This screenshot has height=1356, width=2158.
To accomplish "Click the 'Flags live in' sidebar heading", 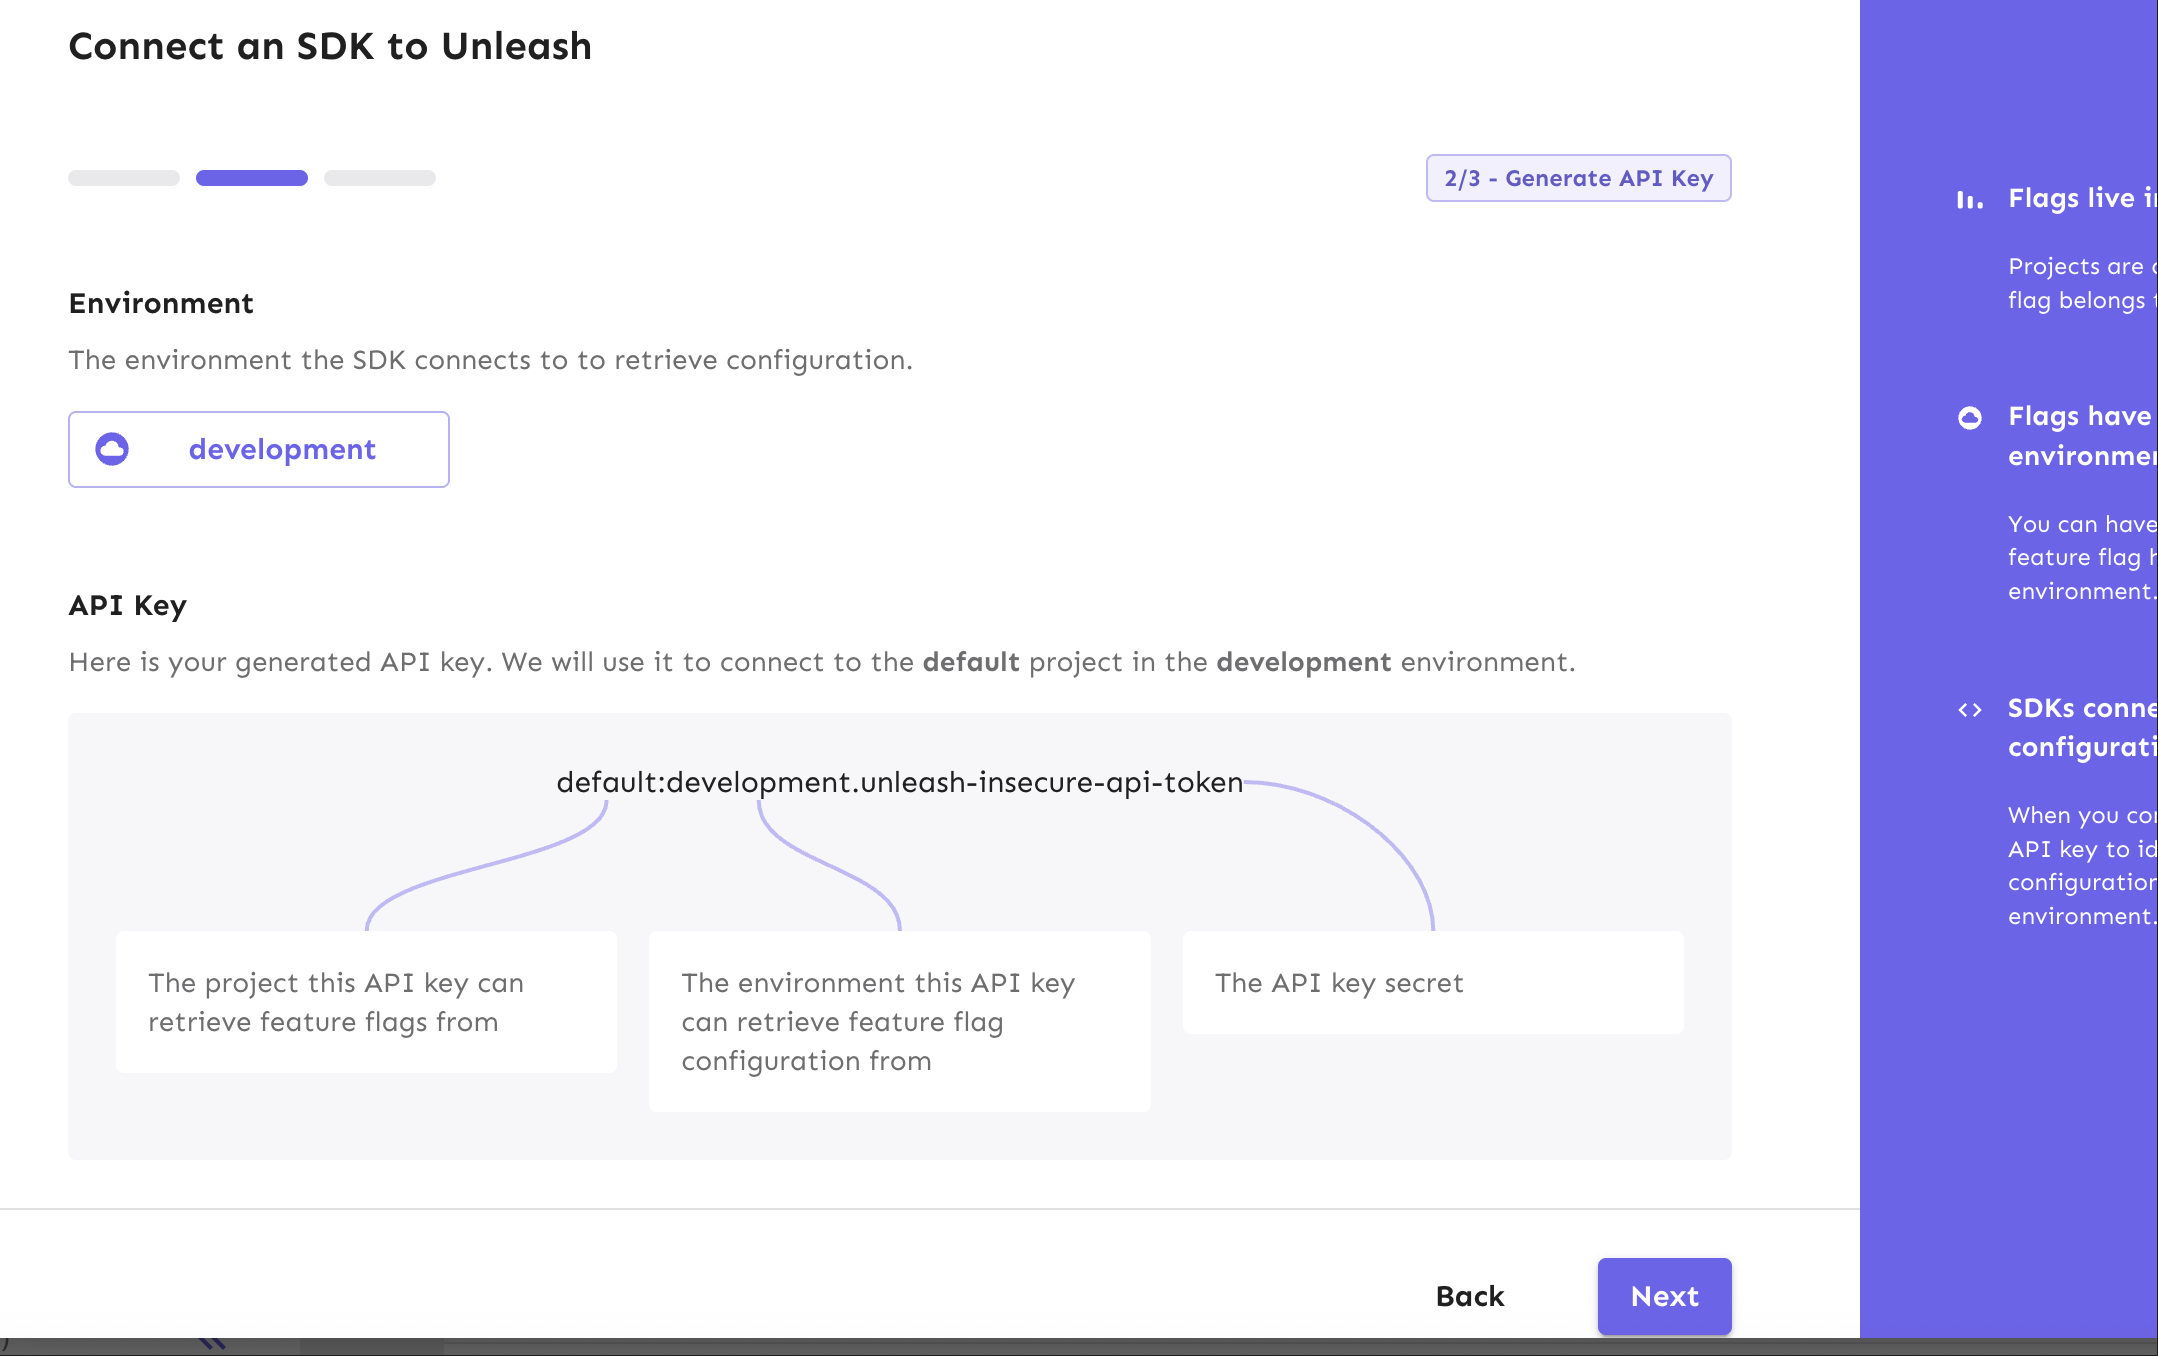I will (2082, 198).
